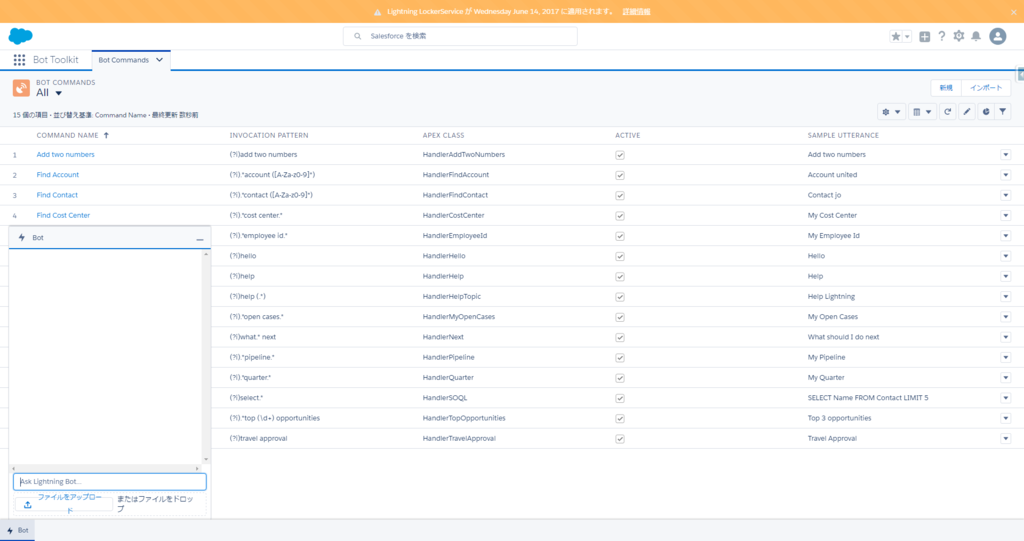
Task: Open the user profile avatar
Action: 997,36
